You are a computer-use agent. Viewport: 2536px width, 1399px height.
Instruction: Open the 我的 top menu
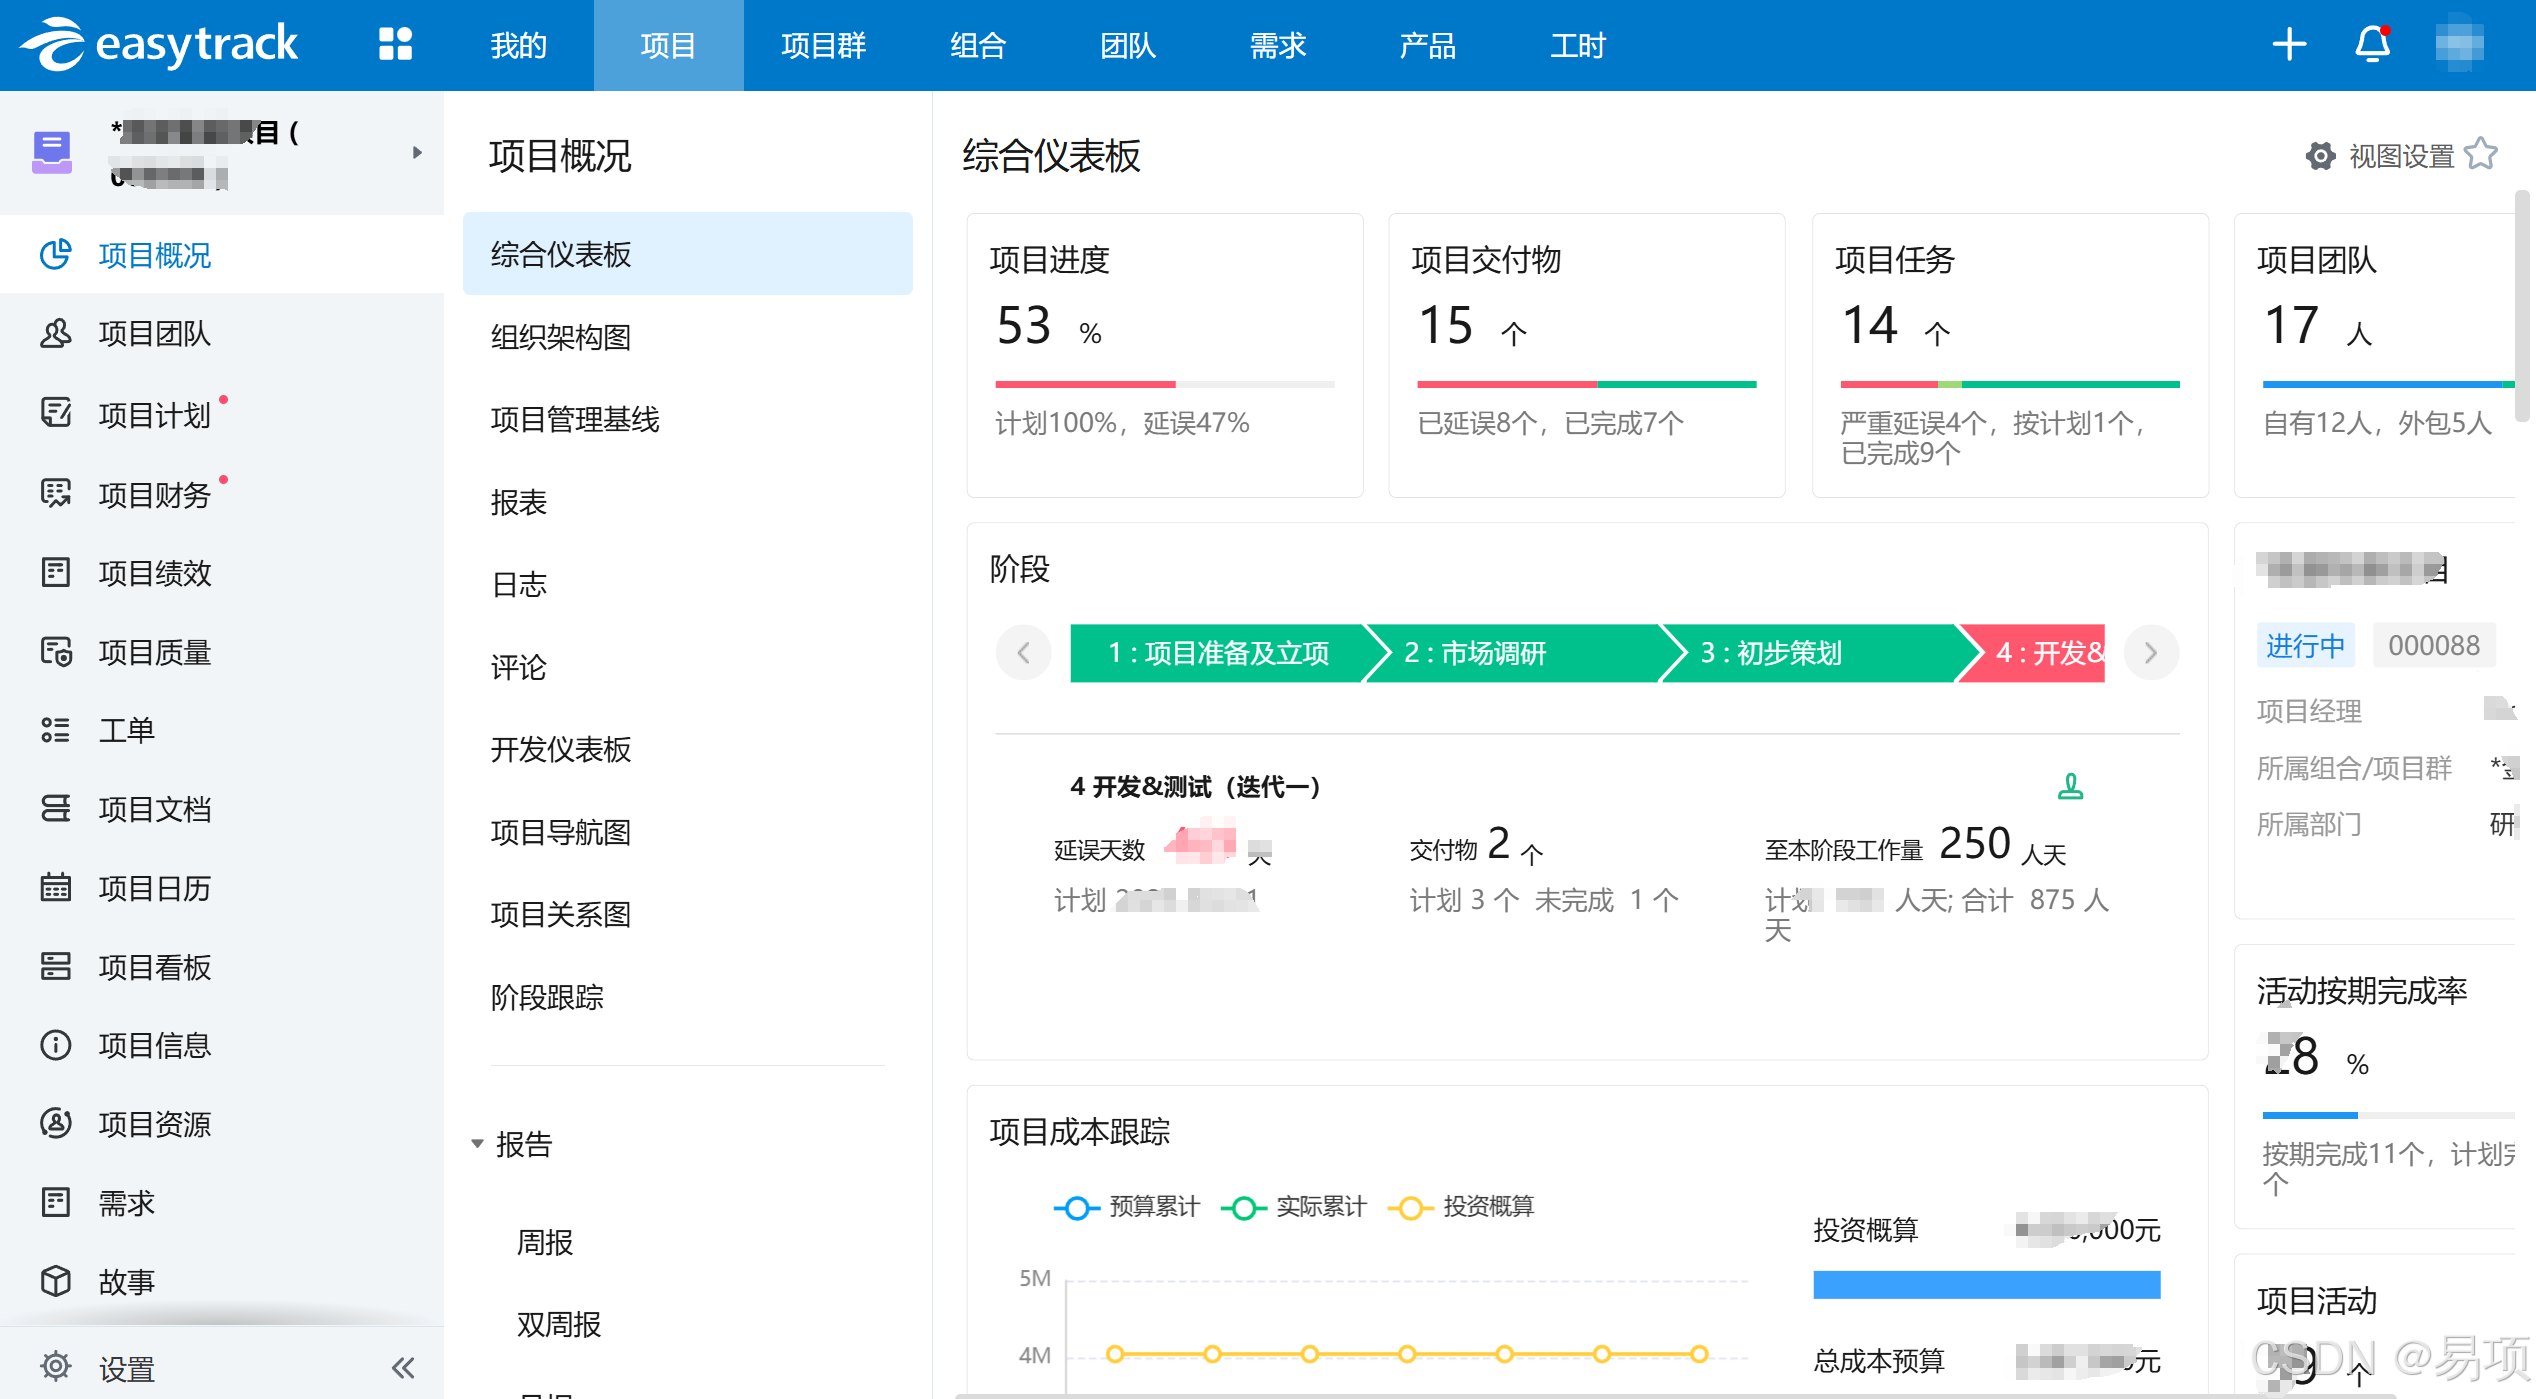coord(519,45)
